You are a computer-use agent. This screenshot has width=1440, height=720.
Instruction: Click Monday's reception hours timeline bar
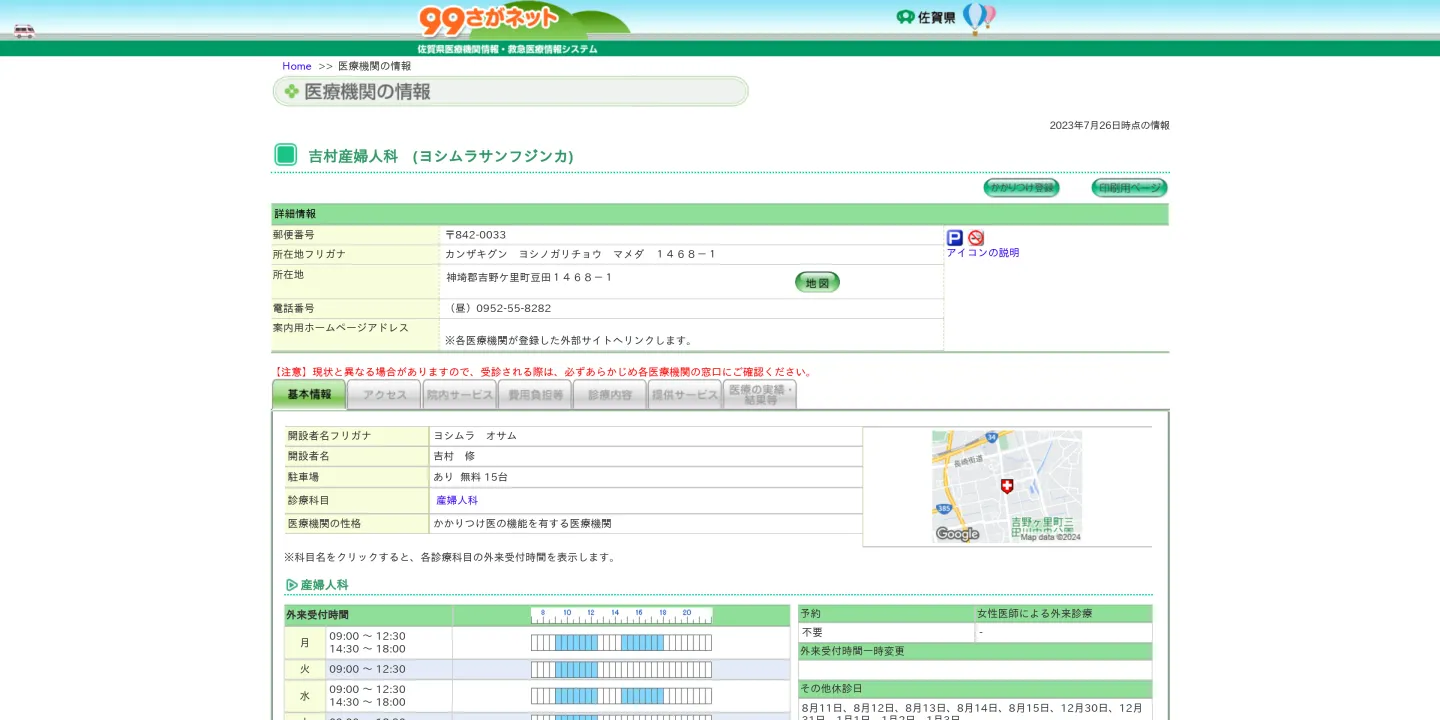coord(621,642)
